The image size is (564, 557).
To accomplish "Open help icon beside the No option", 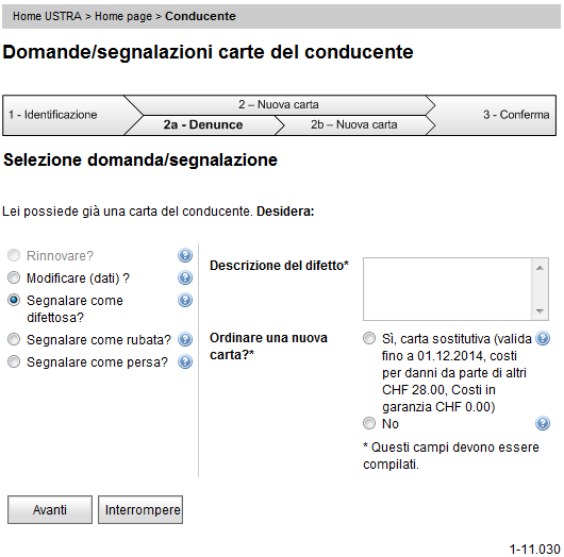I will pyautogui.click(x=542, y=423).
